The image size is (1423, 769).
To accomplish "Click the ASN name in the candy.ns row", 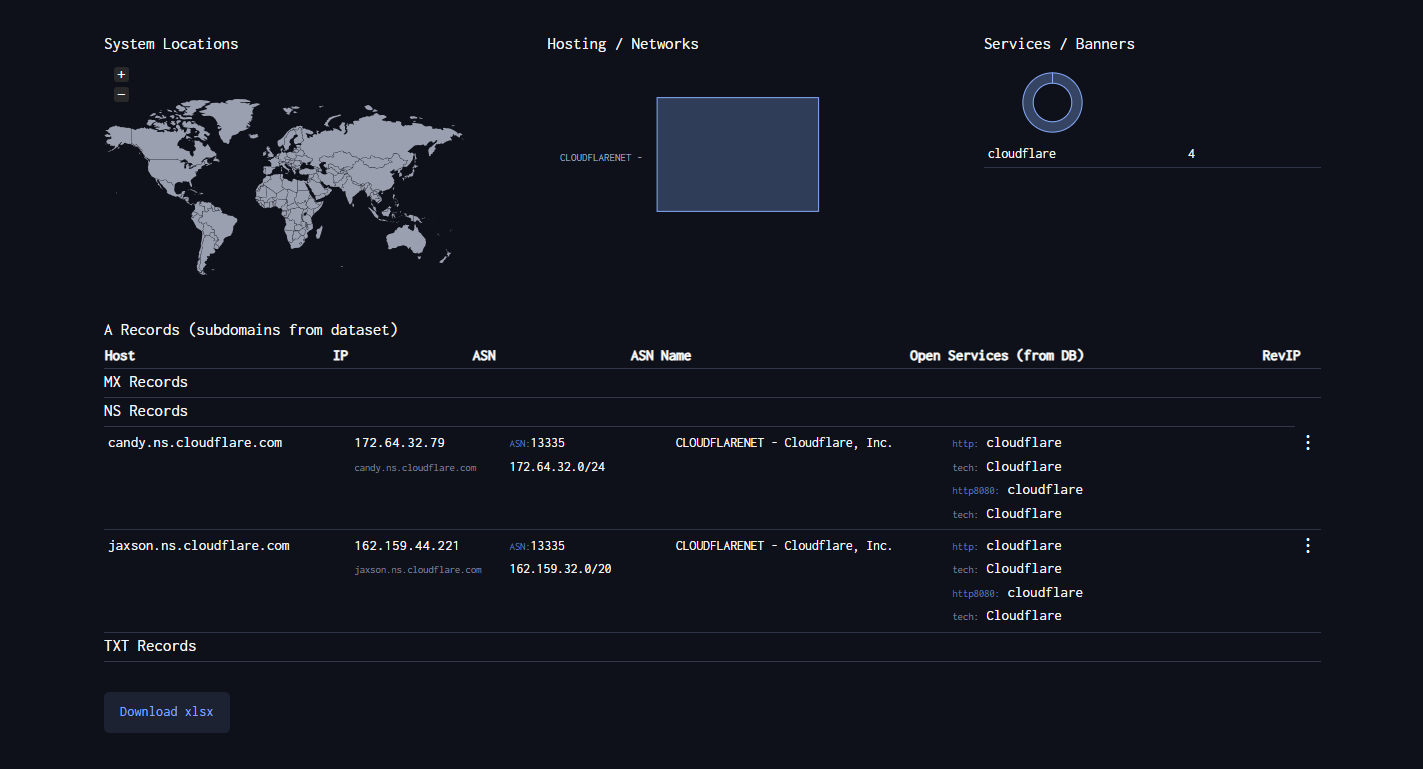I will click(784, 442).
